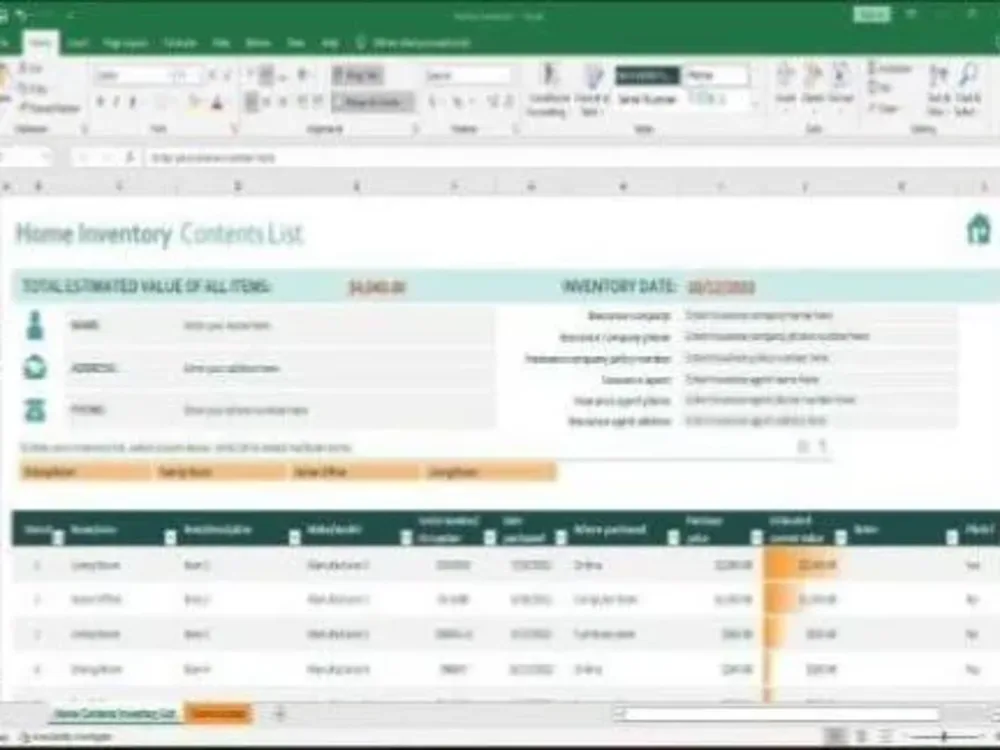Increase the font size
1000x750 pixels.
click(212, 76)
